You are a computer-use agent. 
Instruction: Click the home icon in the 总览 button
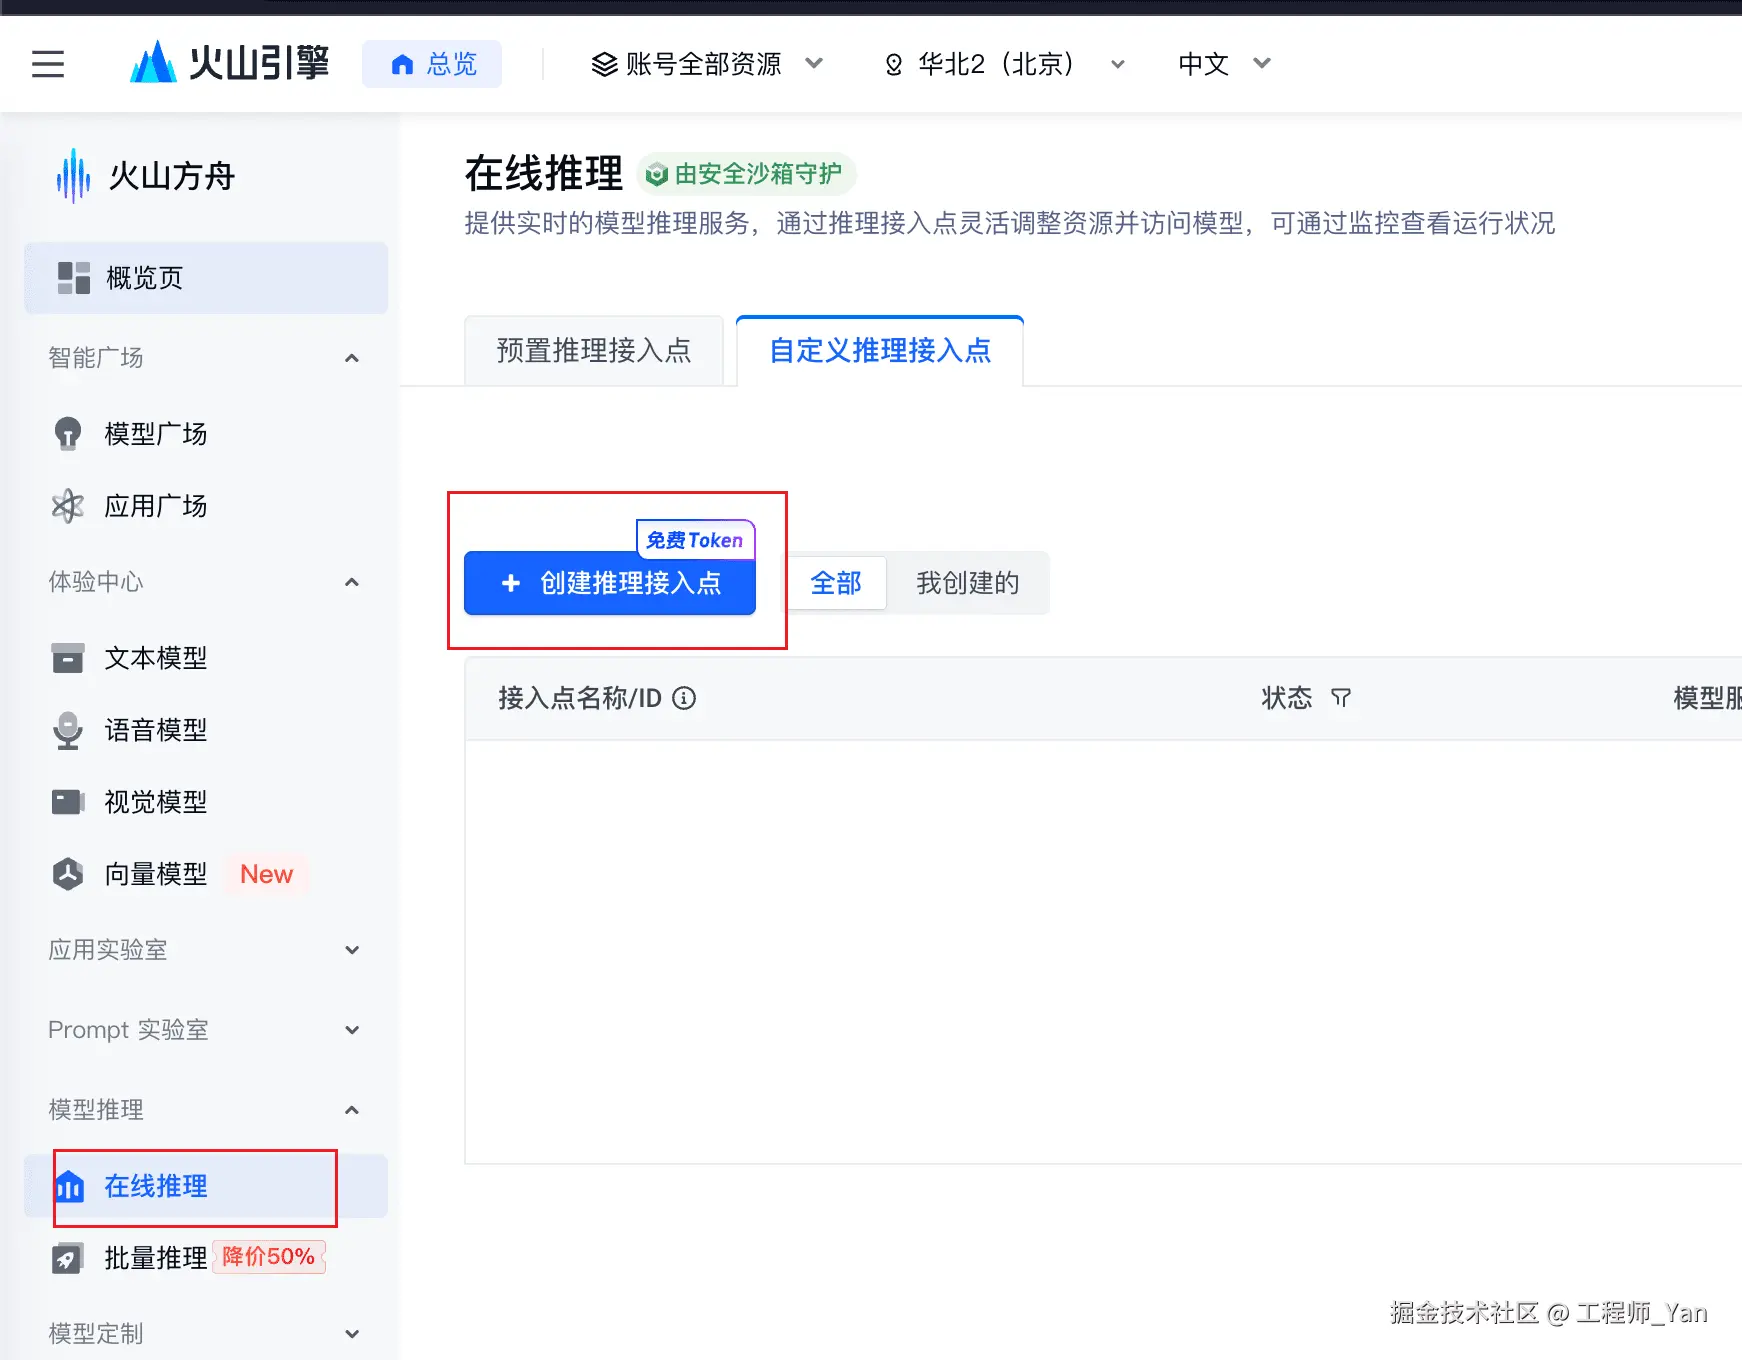402,65
